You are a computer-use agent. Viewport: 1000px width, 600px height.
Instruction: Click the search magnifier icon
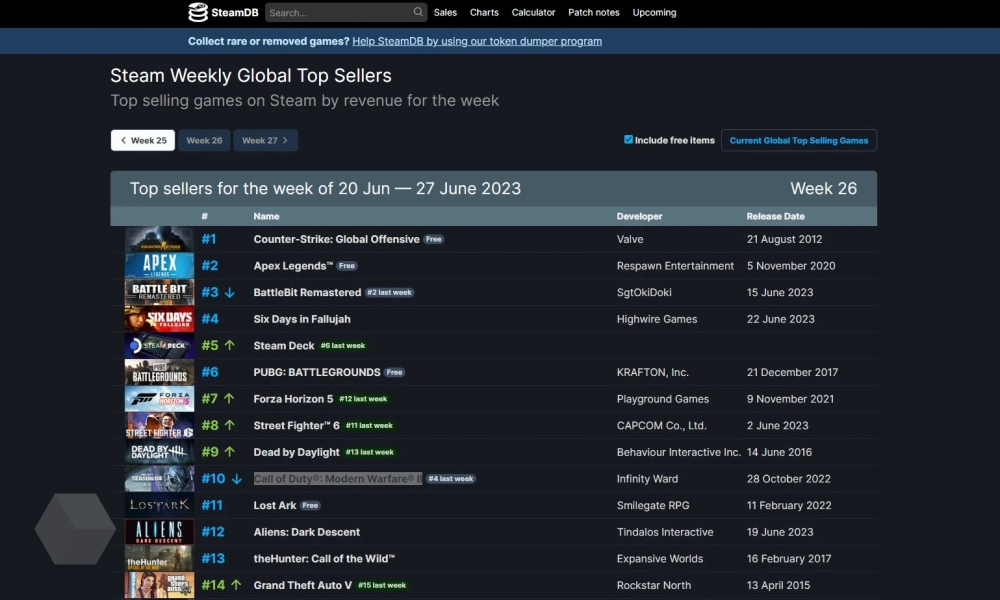point(418,13)
